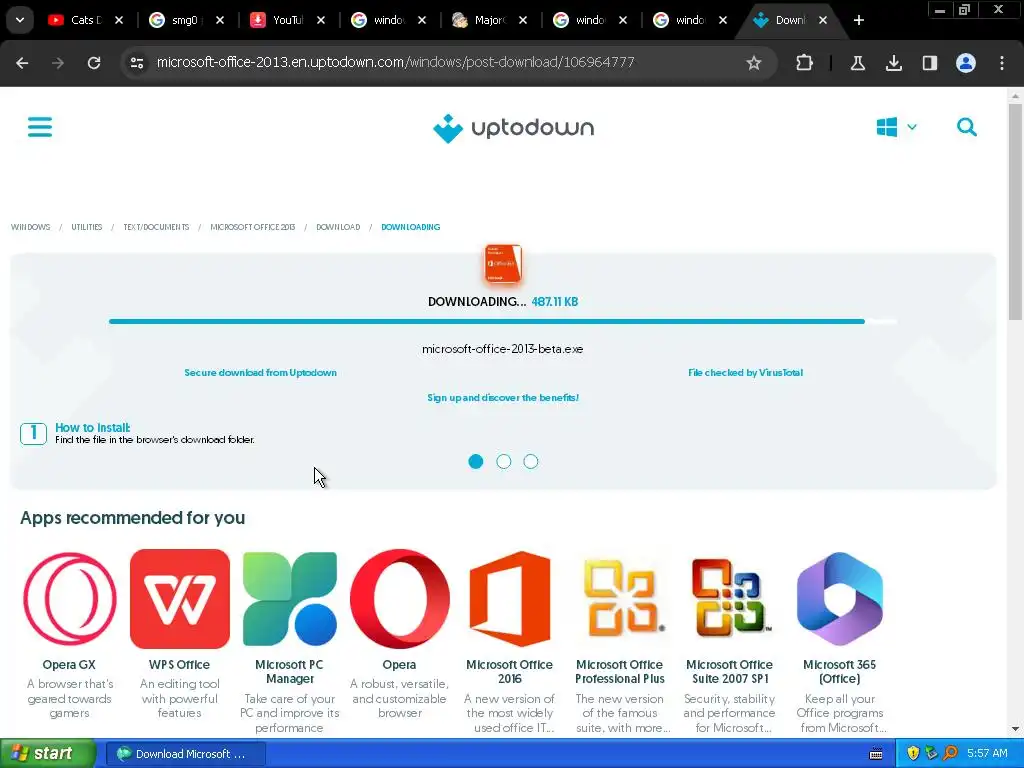Open DOWNLOAD breadcrumb link
1024x768 pixels.
coord(338,227)
